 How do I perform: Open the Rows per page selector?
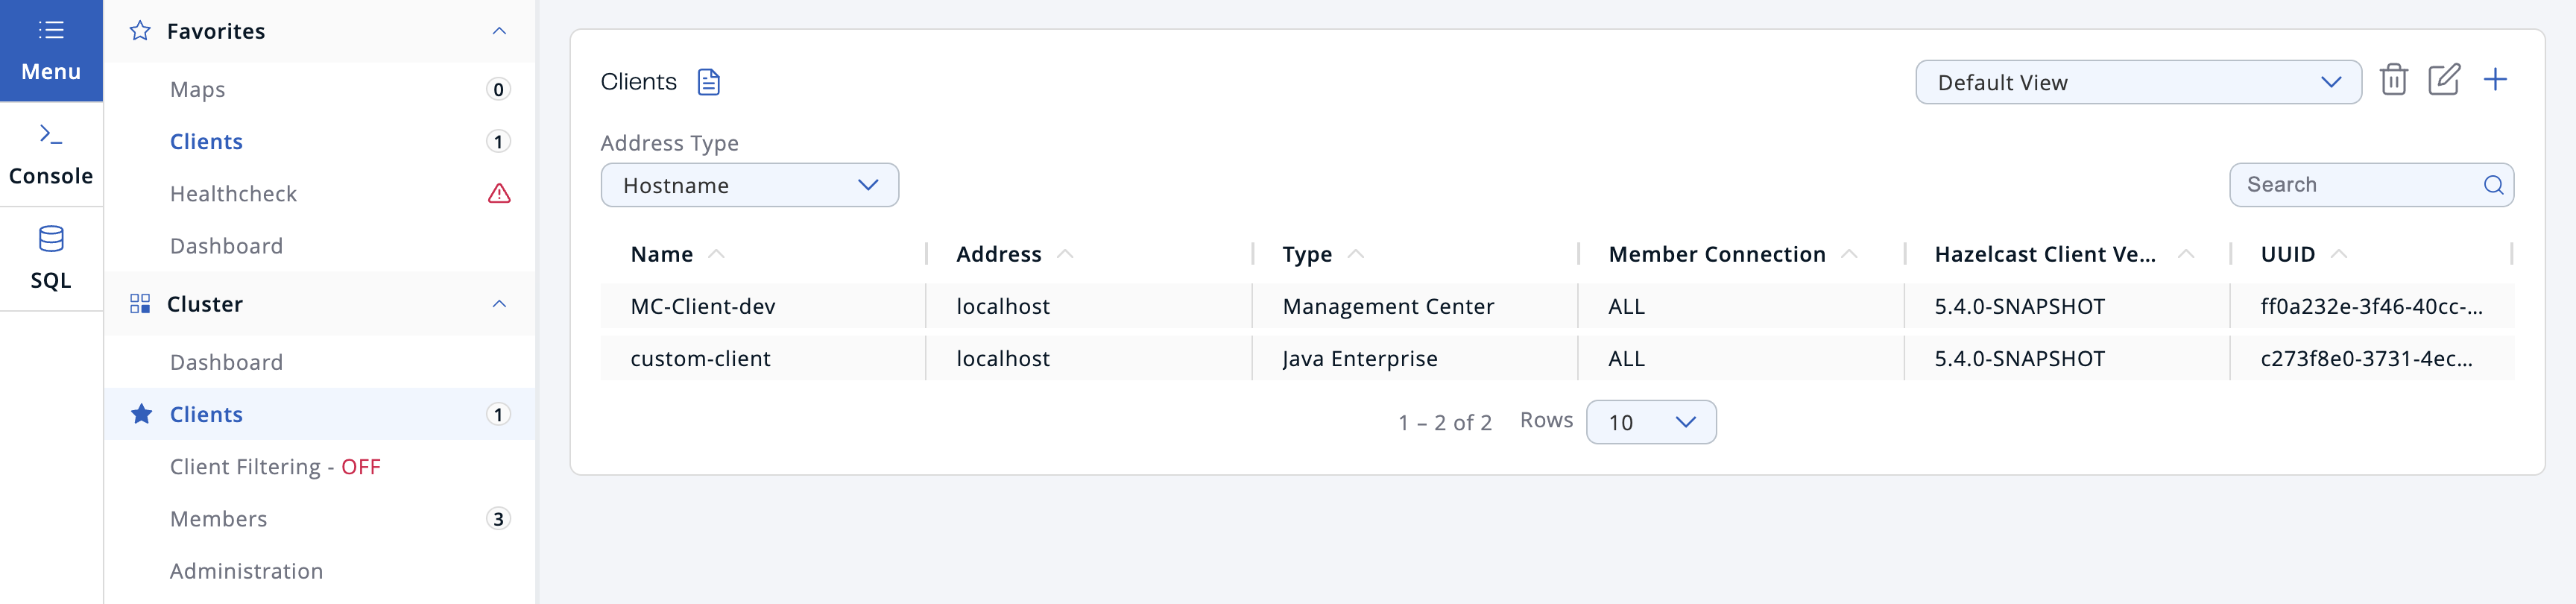click(1650, 422)
